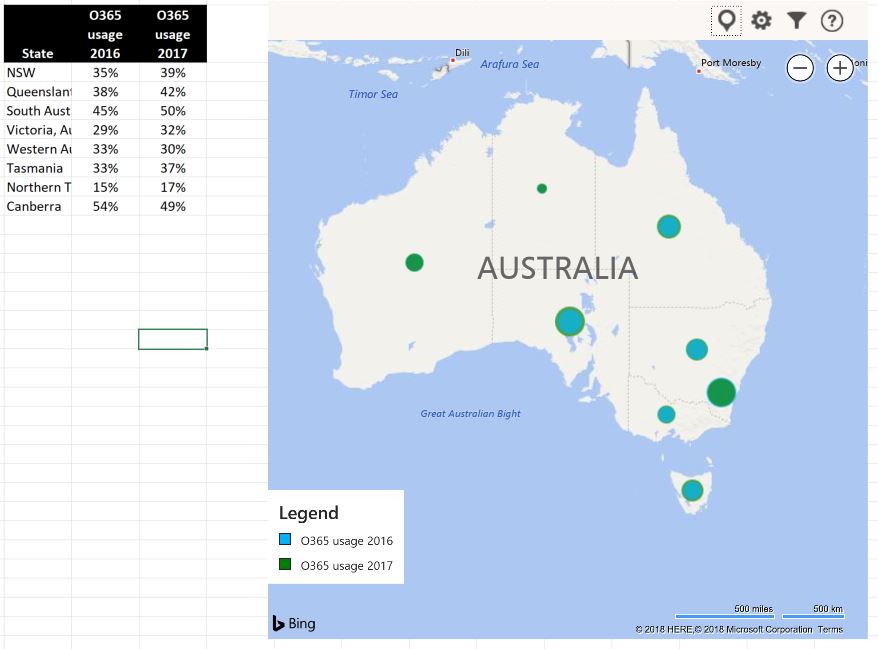Select the Tasmania cell

(38, 168)
